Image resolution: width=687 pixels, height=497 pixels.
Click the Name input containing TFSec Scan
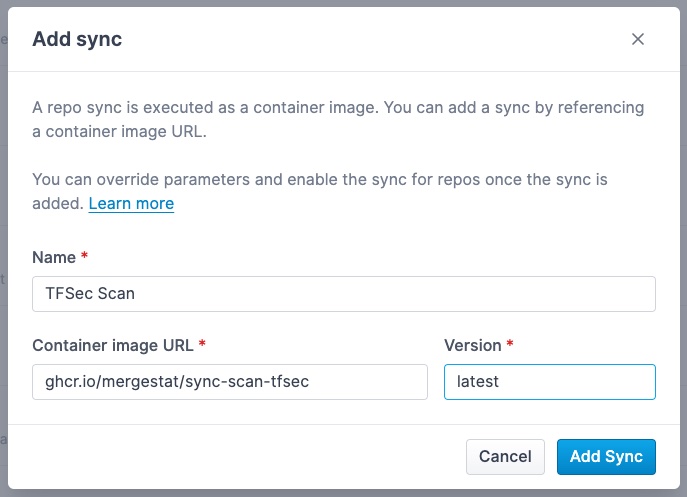pos(343,294)
